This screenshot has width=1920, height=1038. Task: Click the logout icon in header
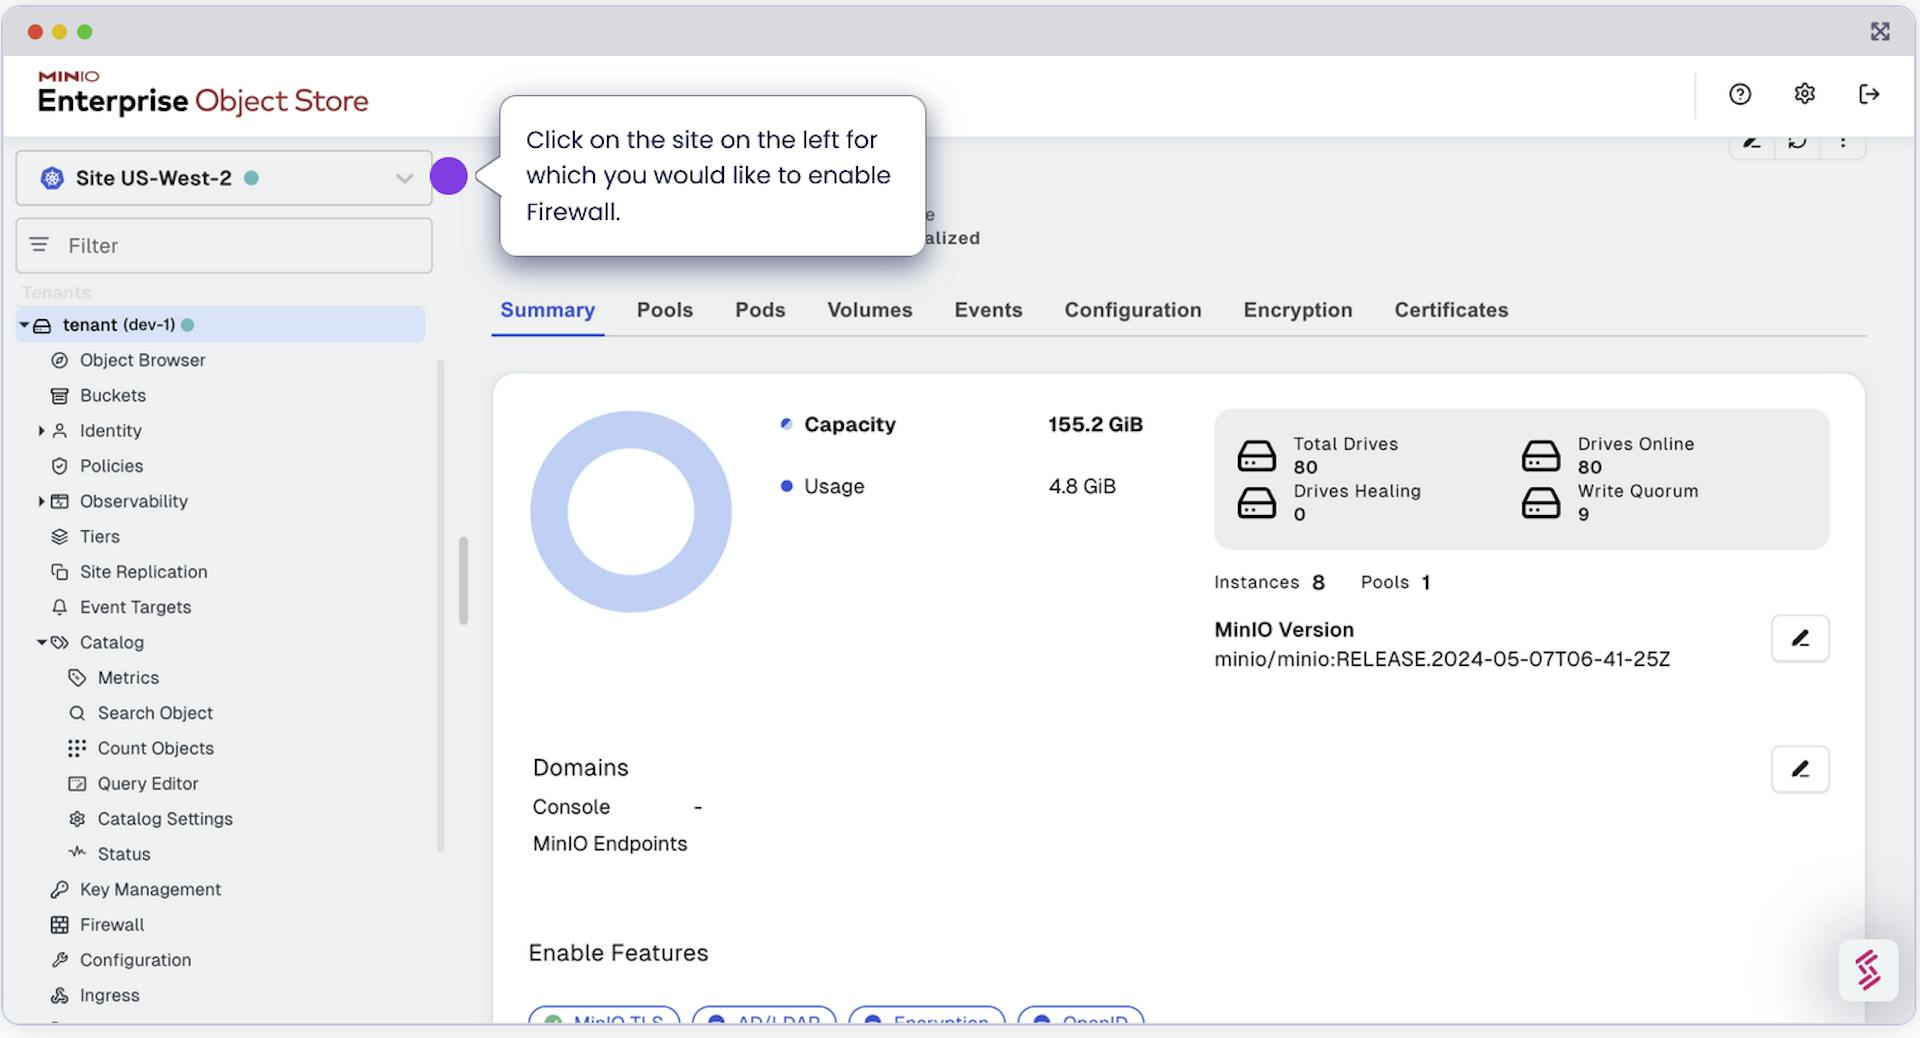tap(1868, 94)
